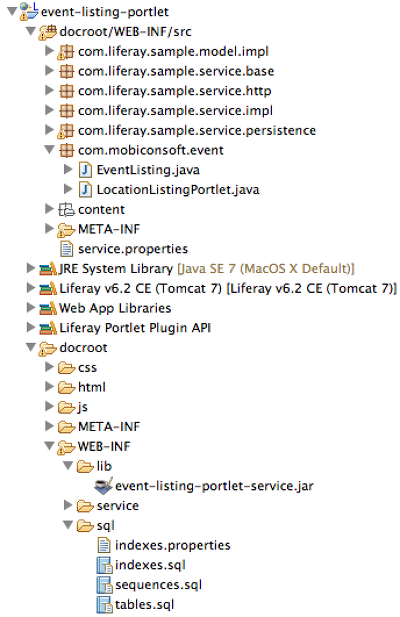The image size is (400, 617).
Task: Expand EventListing.java node
Action: 68,169
